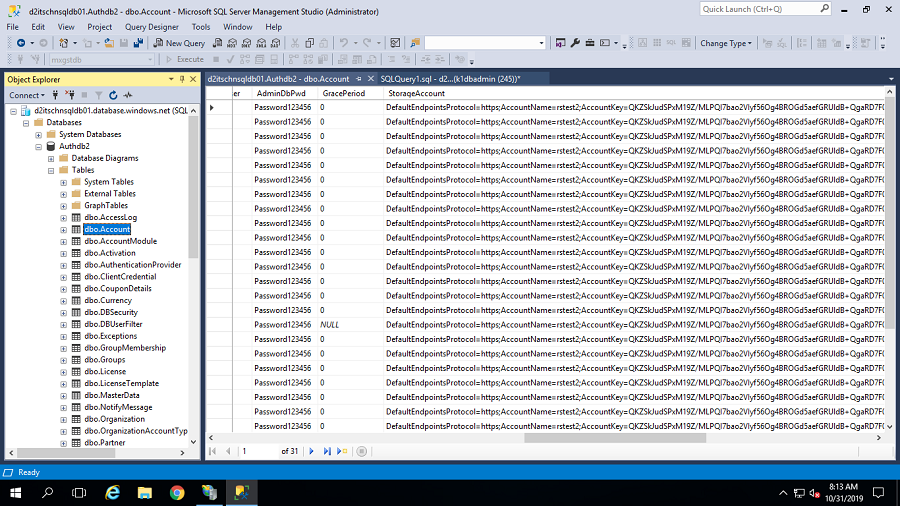Select the dbo.Organization table

[115, 419]
